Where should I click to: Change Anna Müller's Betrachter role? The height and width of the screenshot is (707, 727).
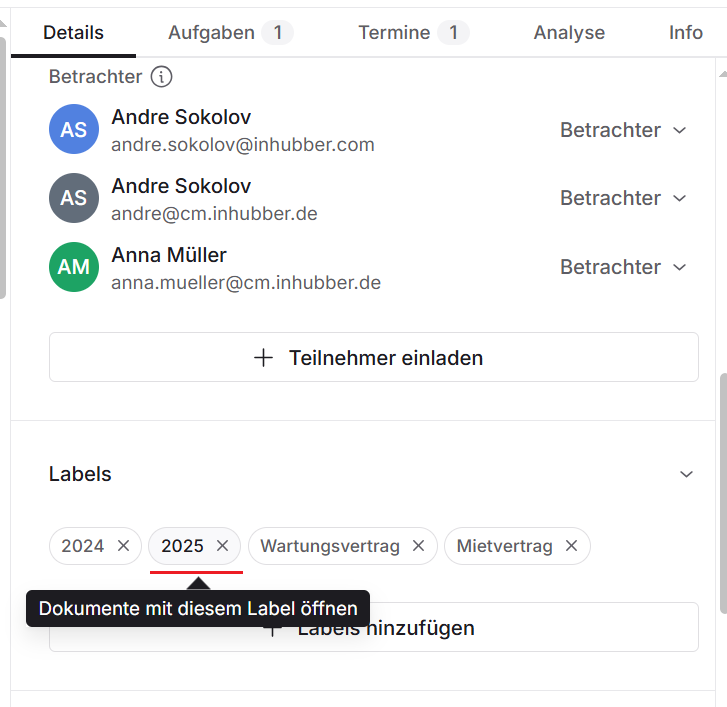[624, 267]
